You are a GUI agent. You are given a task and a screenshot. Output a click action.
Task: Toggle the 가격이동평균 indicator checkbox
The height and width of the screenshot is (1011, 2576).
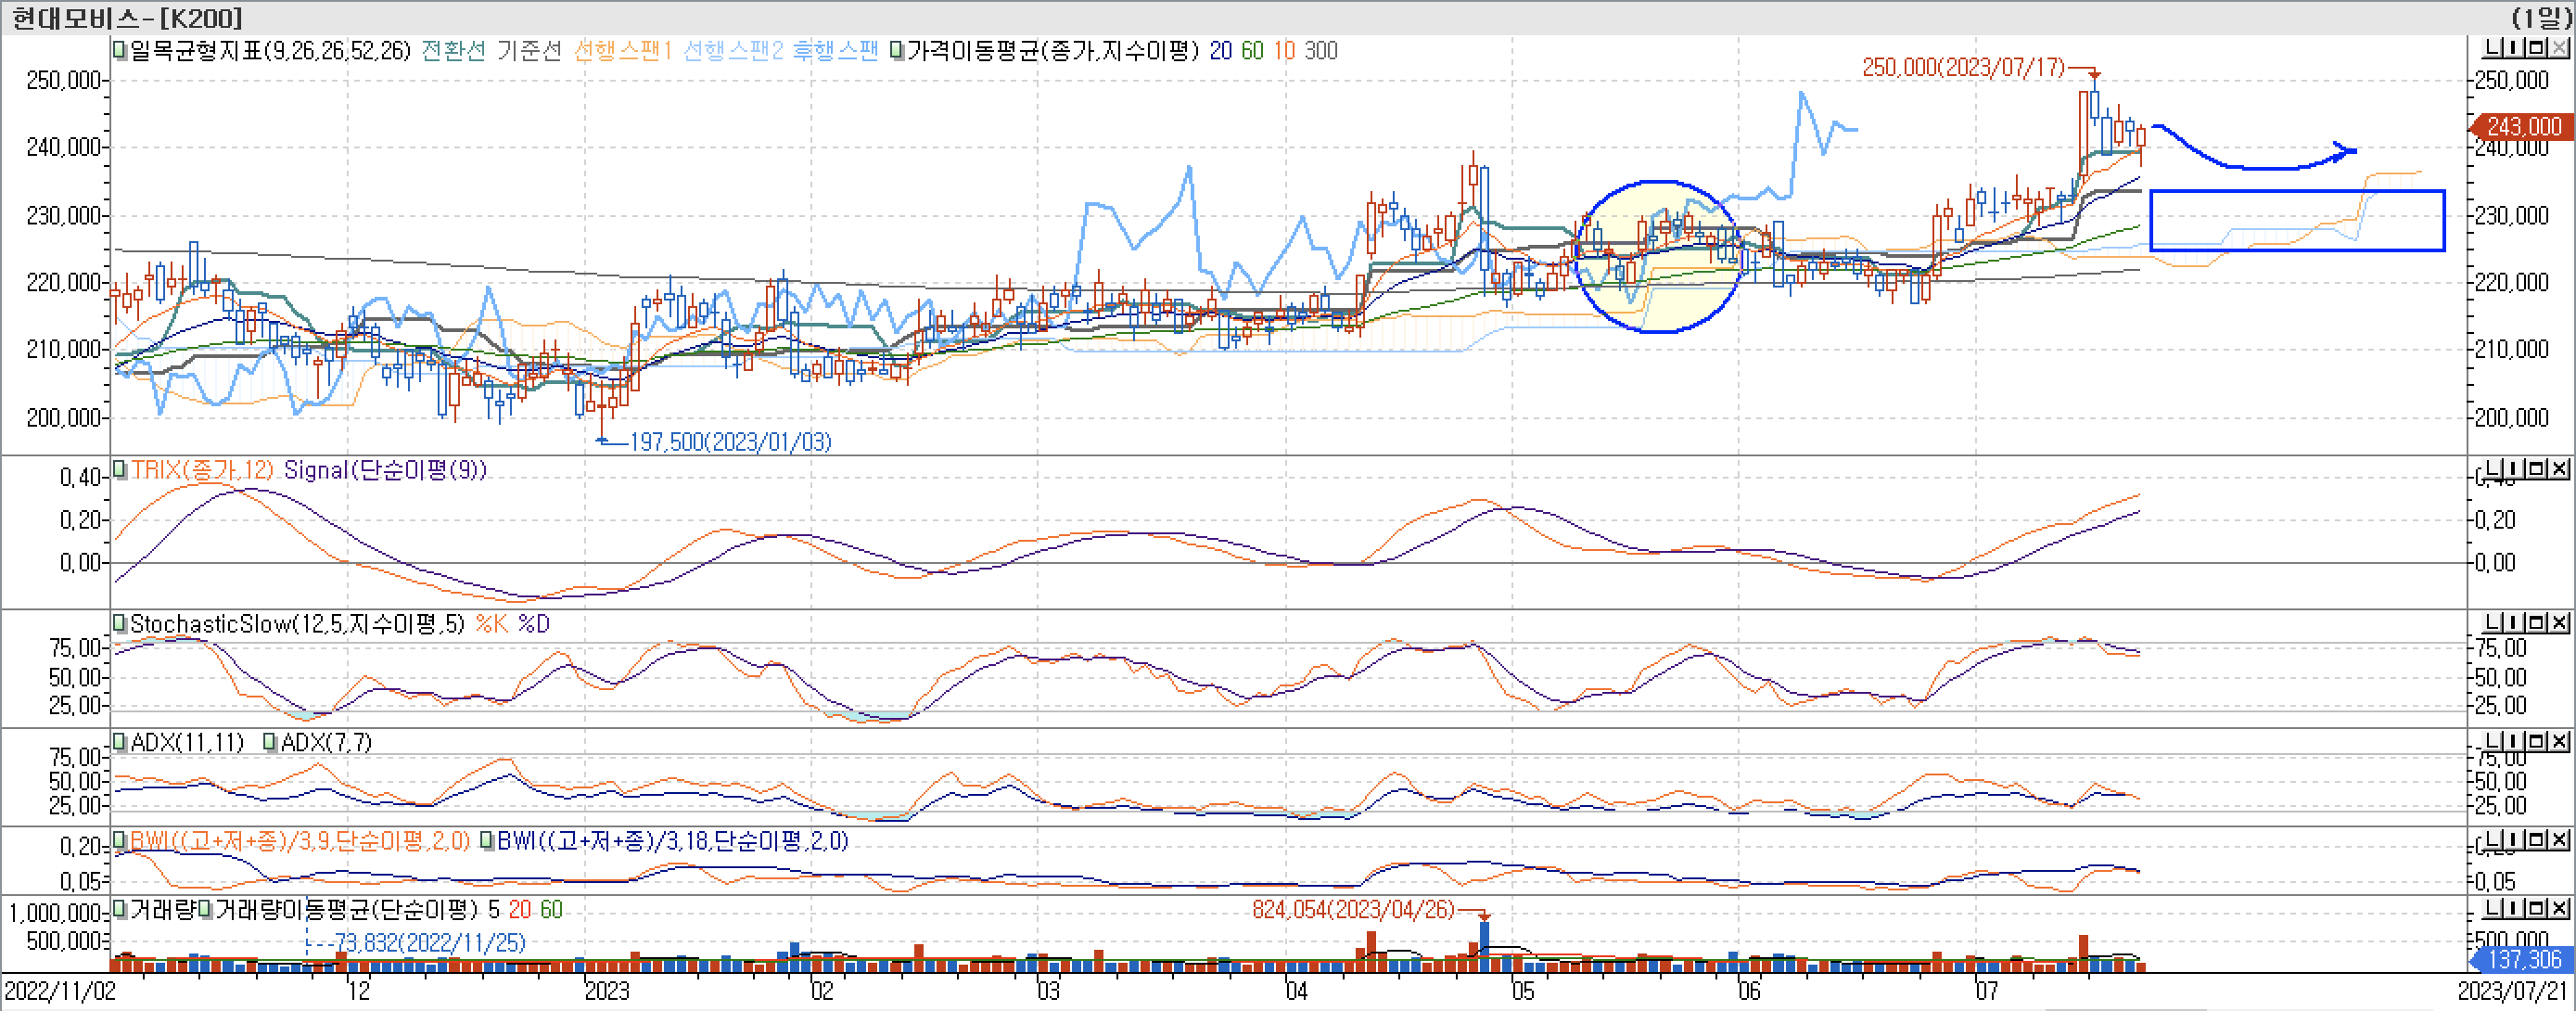(x=897, y=51)
